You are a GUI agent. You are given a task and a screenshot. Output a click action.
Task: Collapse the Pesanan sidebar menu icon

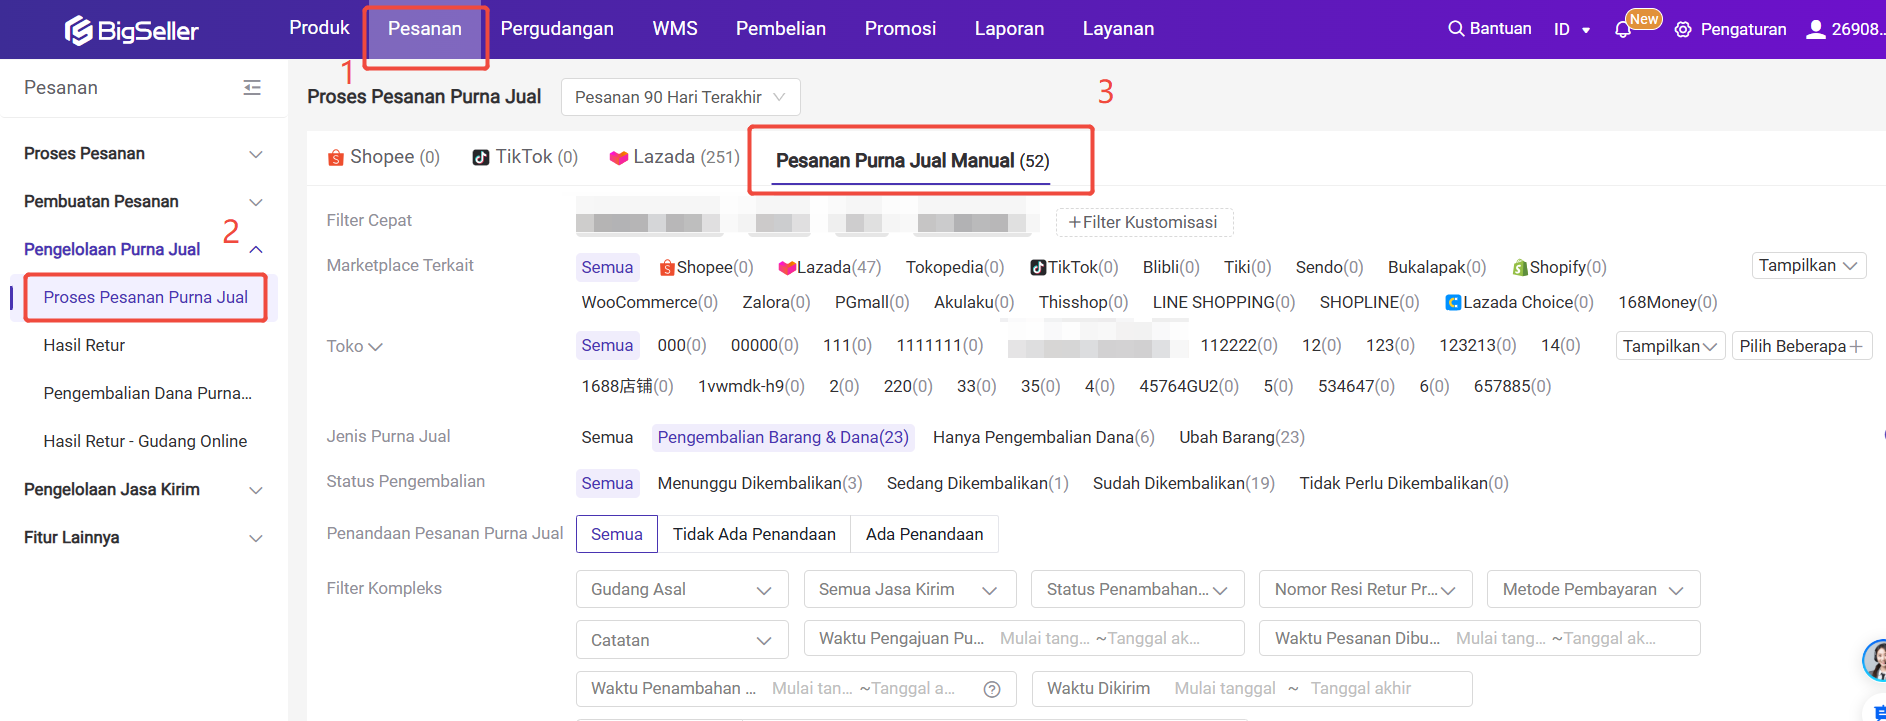pyautogui.click(x=252, y=88)
